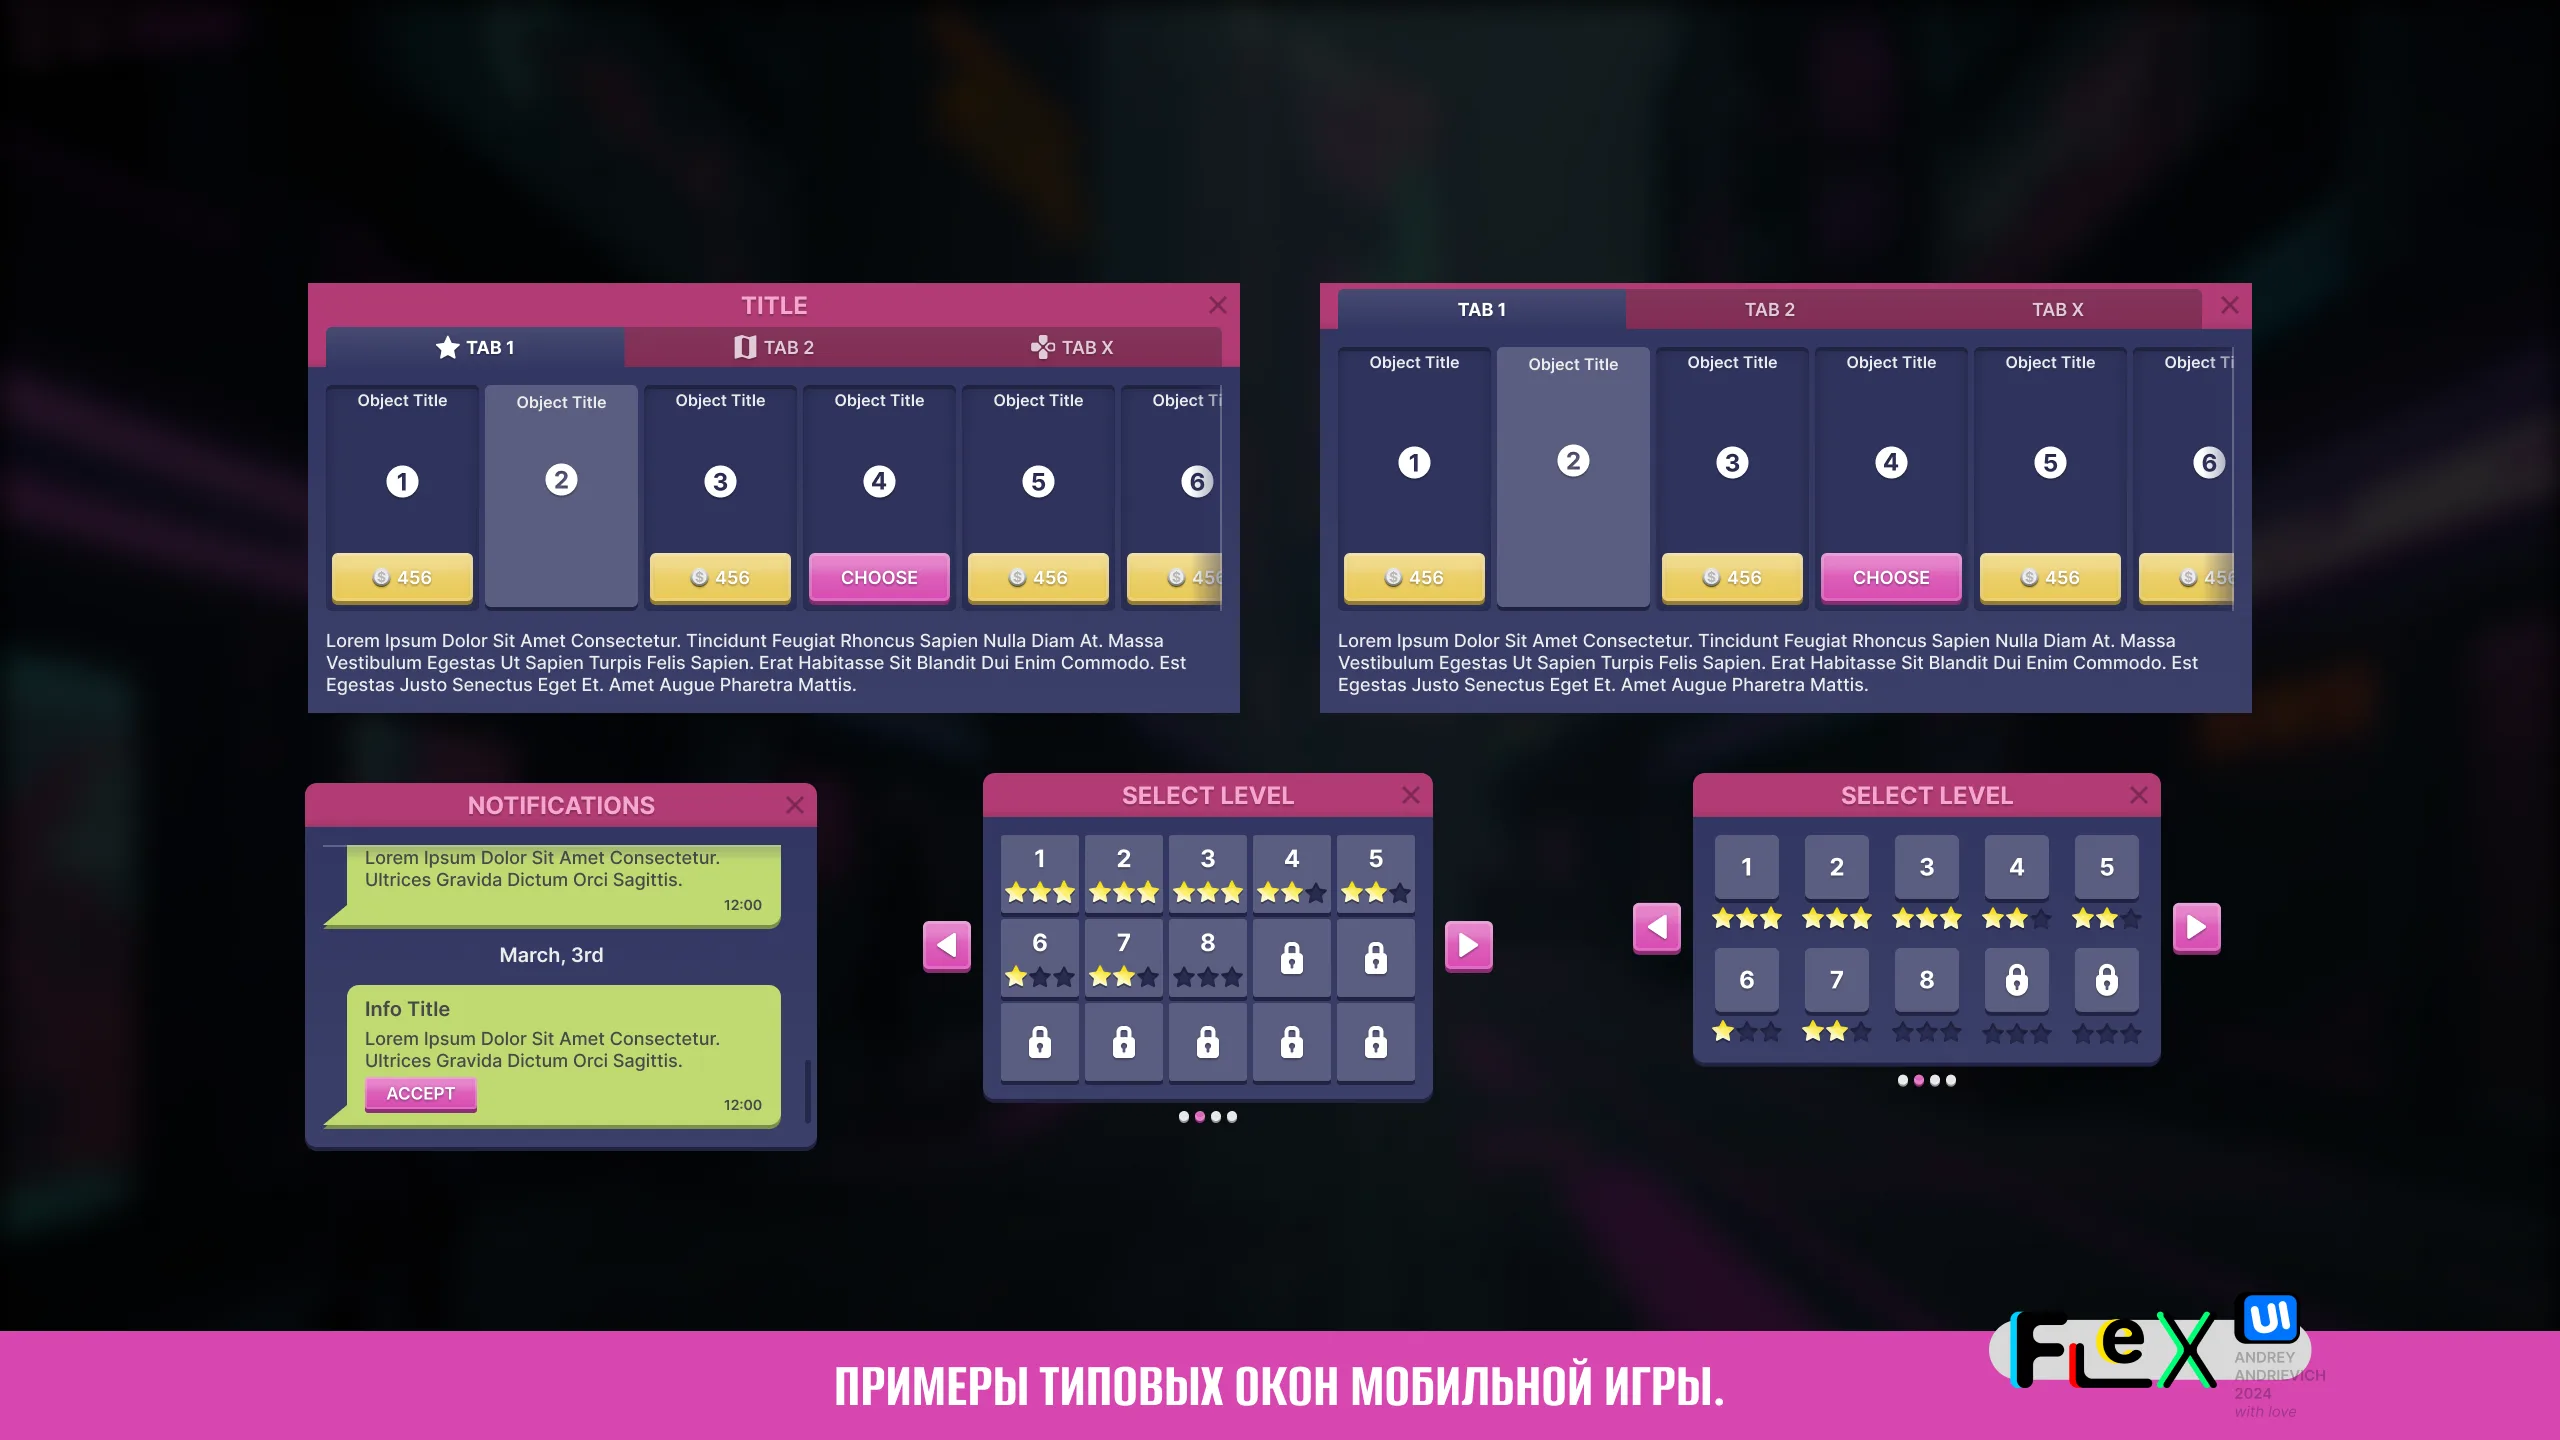This screenshot has width=2560, height=1440.
Task: Open level 7 tile in the second Select Level panel
Action: tap(1836, 980)
